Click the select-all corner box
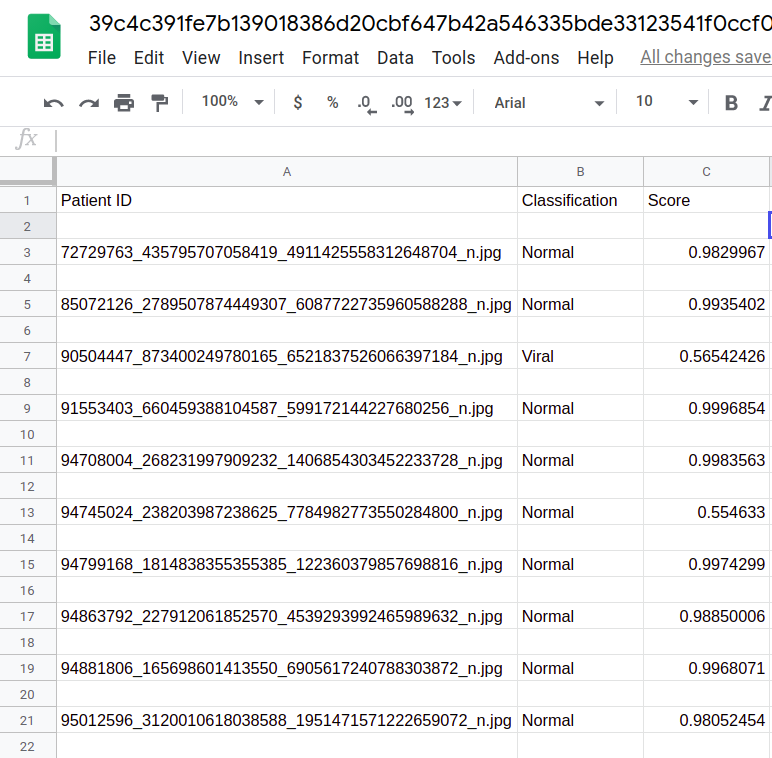The width and height of the screenshot is (772, 758). point(27,171)
